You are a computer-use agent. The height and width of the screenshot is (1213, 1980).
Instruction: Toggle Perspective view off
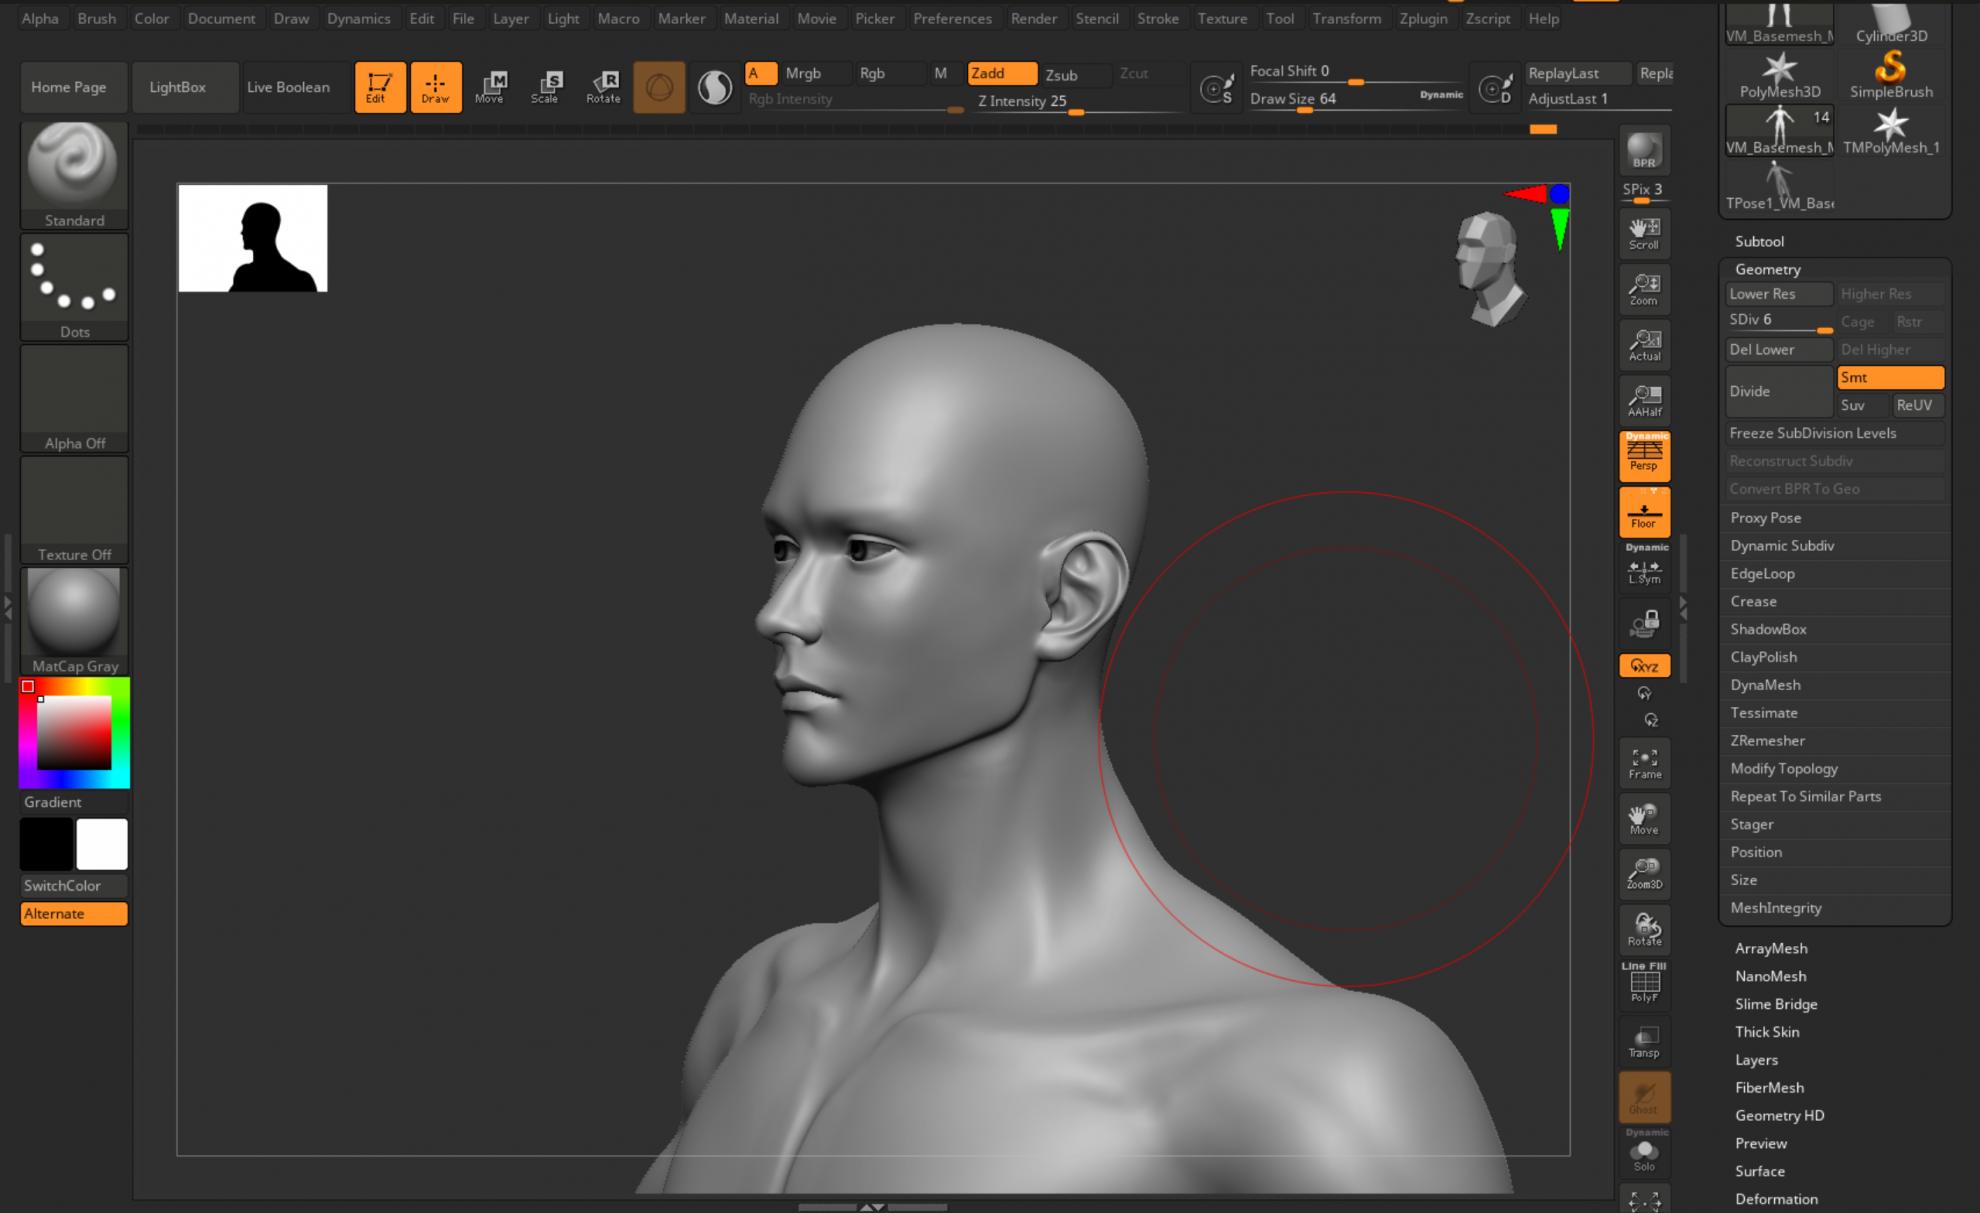coord(1644,456)
